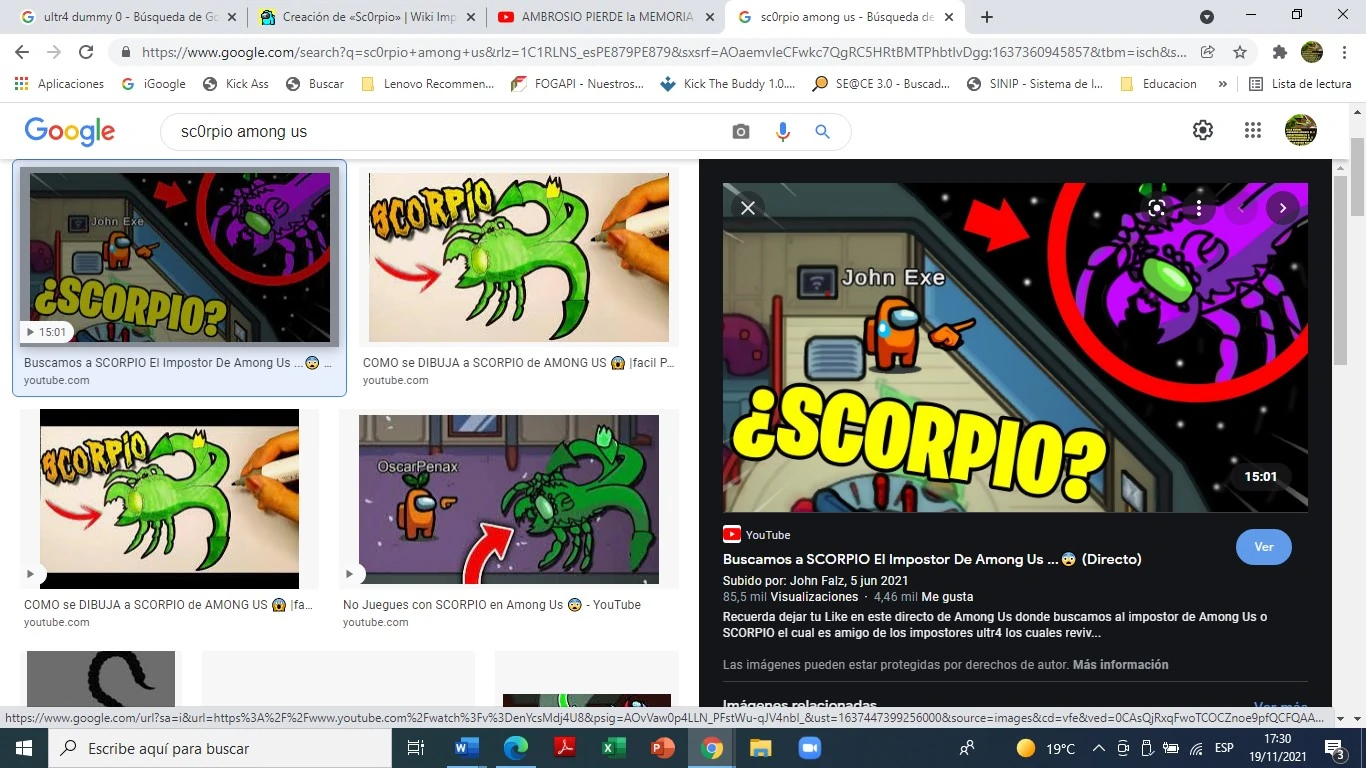Open the Google apps grid
The width and height of the screenshot is (1366, 768).
click(x=1253, y=130)
